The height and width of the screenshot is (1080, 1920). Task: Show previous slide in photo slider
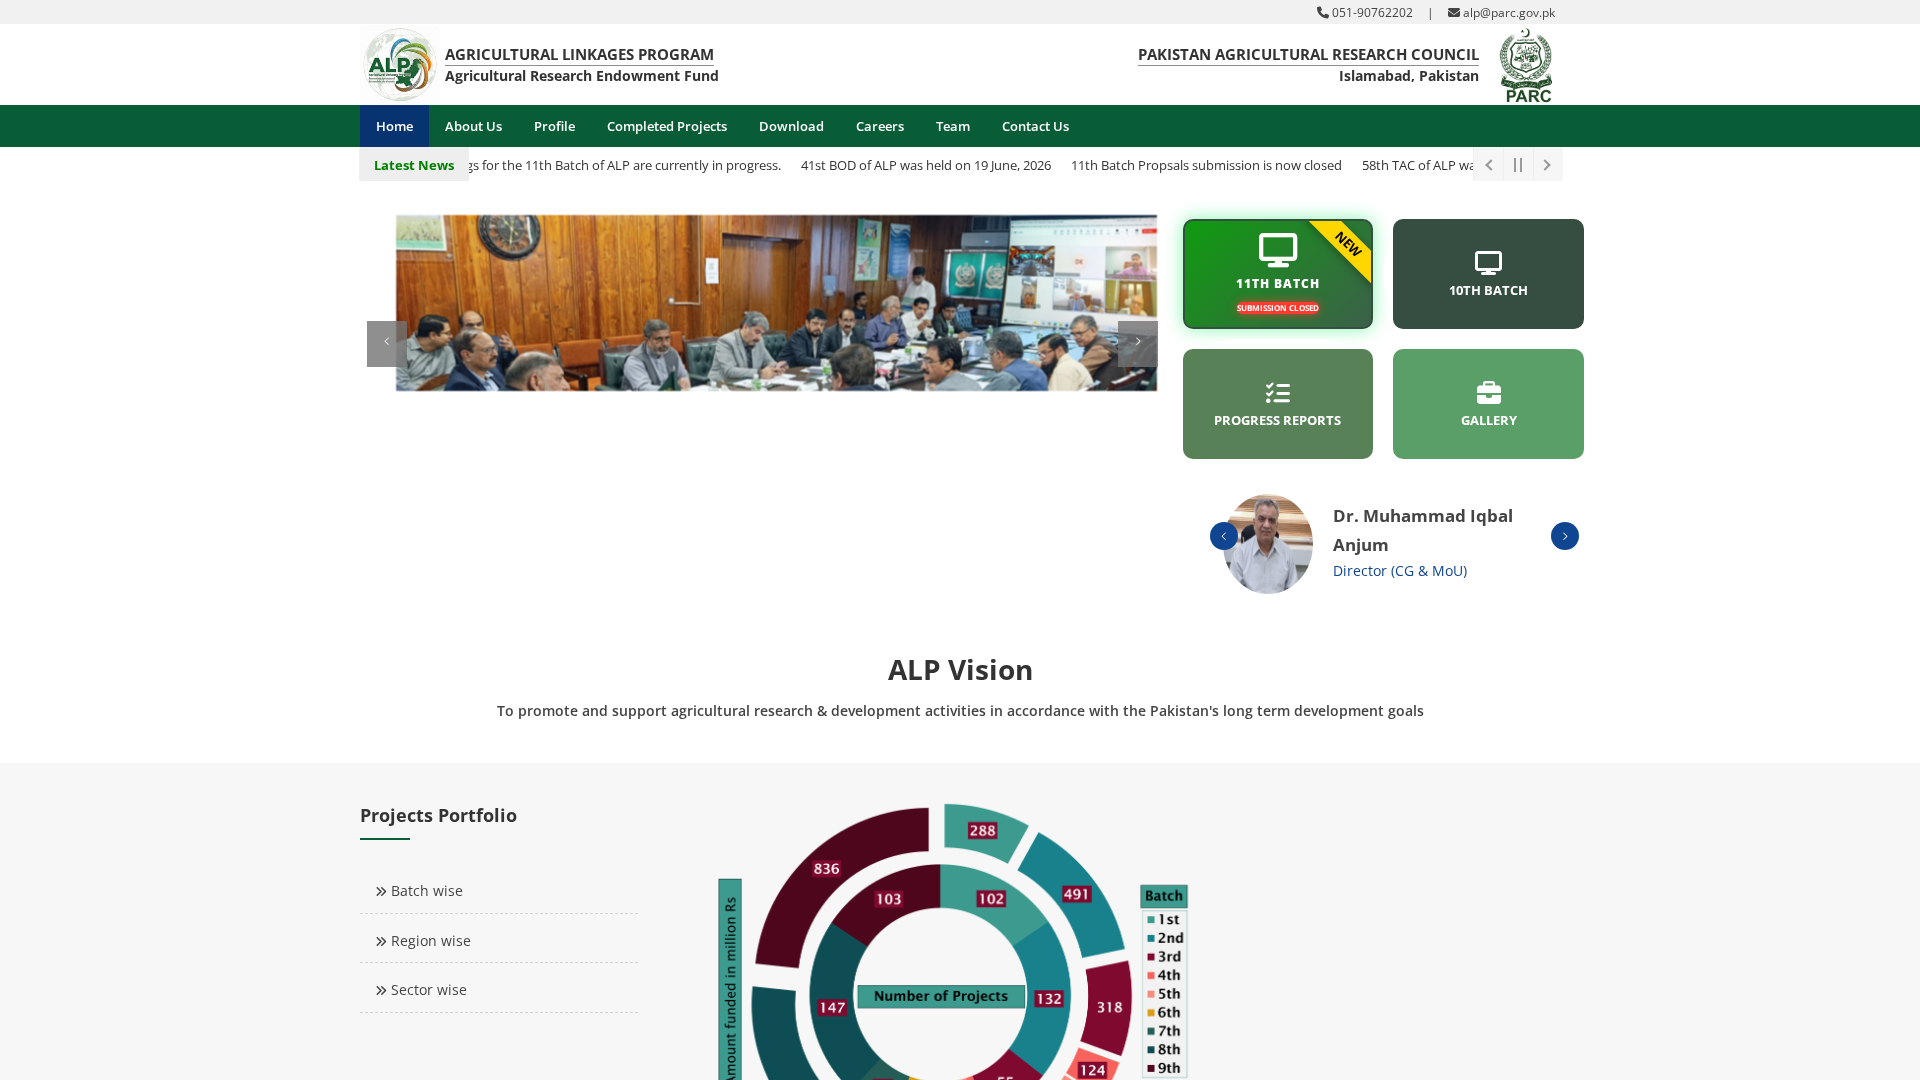coord(387,343)
